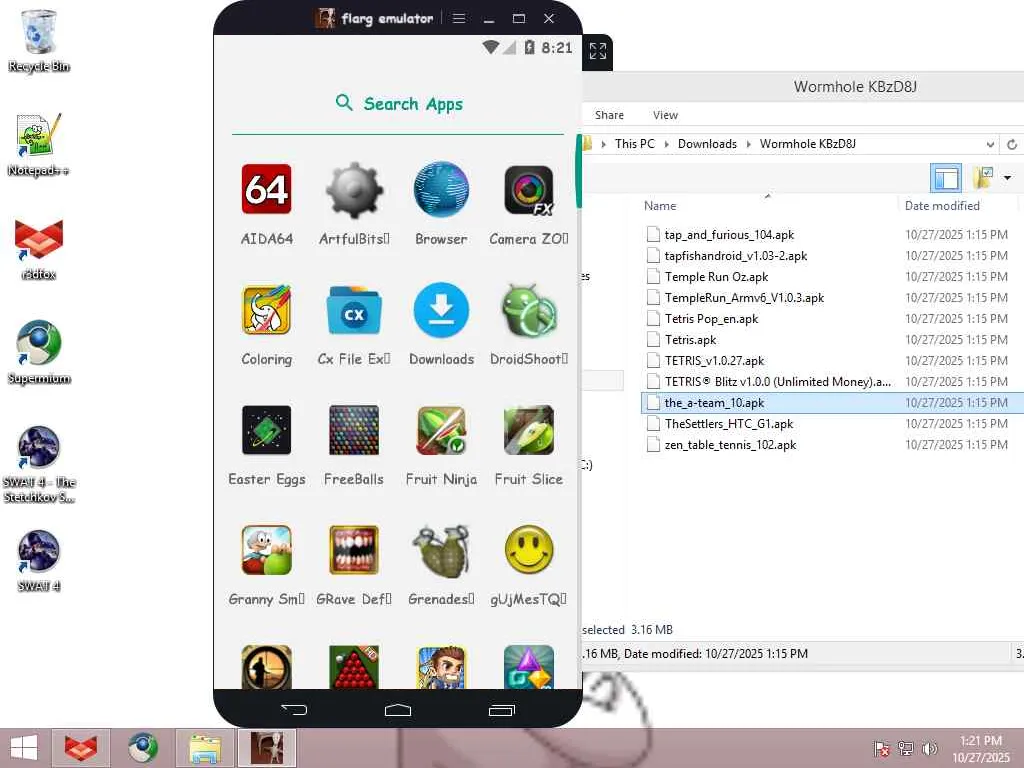The height and width of the screenshot is (768, 1024).
Task: Click Downloads in the address breadcrumb
Action: (707, 144)
